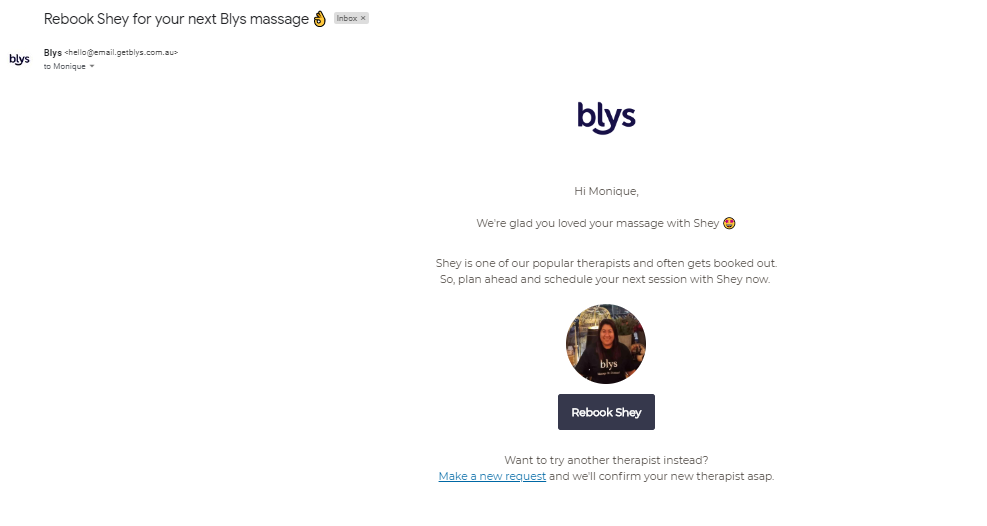Click Shey's circular profile photo
The image size is (987, 526).
pyautogui.click(x=606, y=344)
